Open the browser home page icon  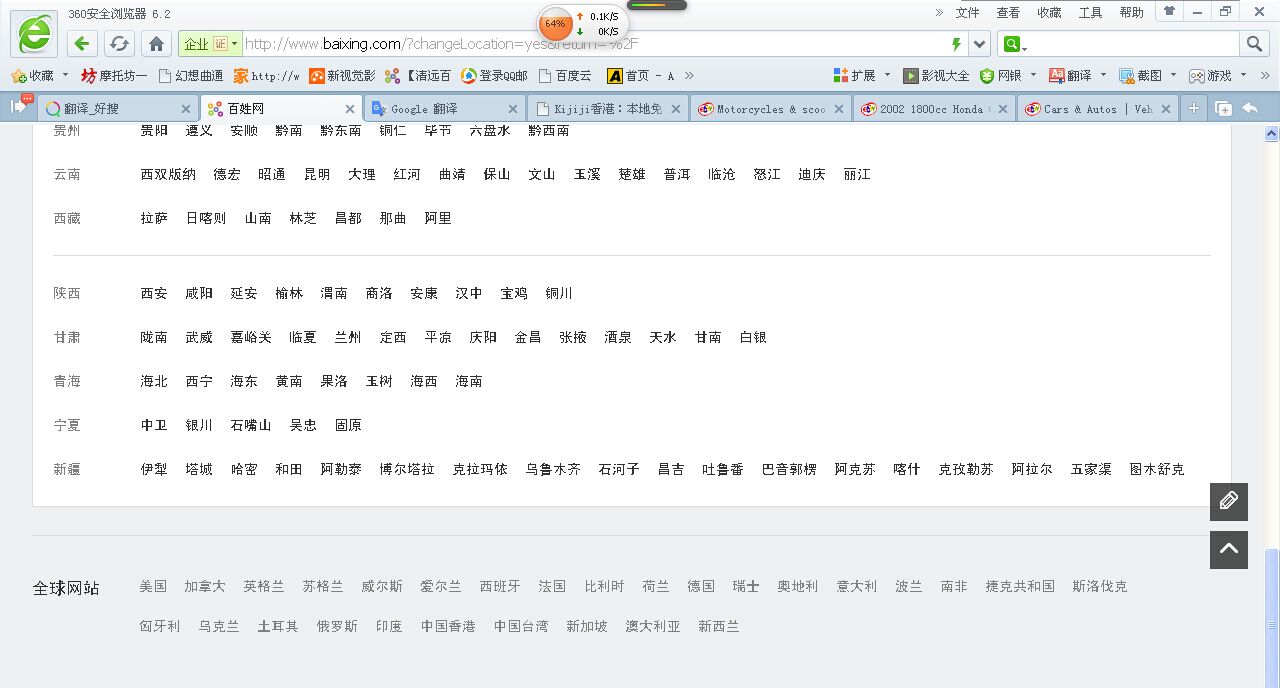coord(156,43)
